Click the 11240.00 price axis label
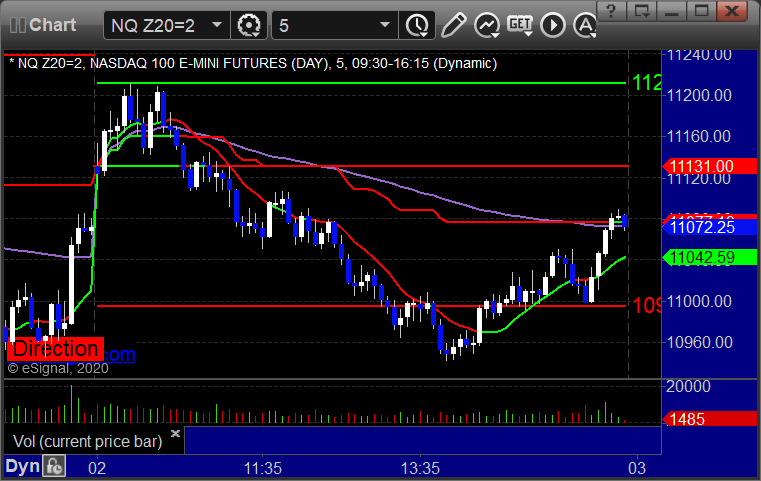This screenshot has width=761, height=481. (x=699, y=55)
